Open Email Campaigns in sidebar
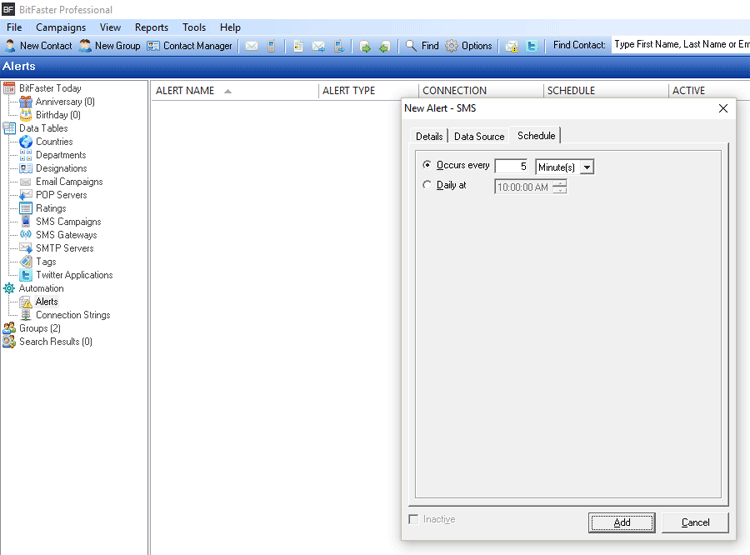 [x=69, y=182]
